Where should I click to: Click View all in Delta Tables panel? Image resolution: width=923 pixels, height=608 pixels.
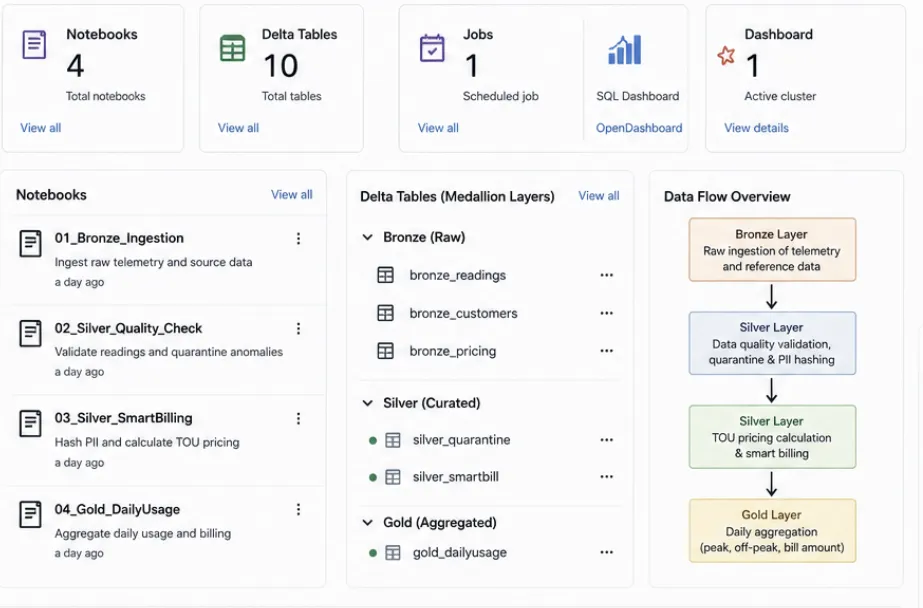point(599,196)
